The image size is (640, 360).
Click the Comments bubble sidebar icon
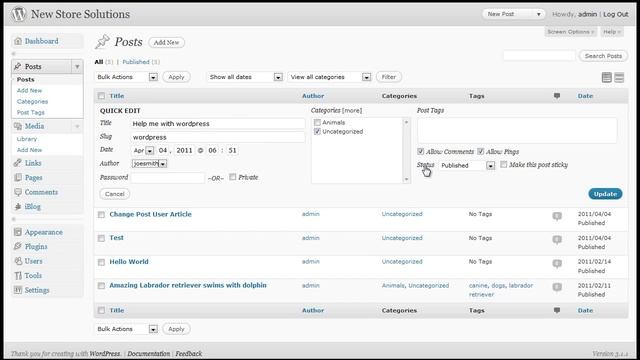(18, 192)
